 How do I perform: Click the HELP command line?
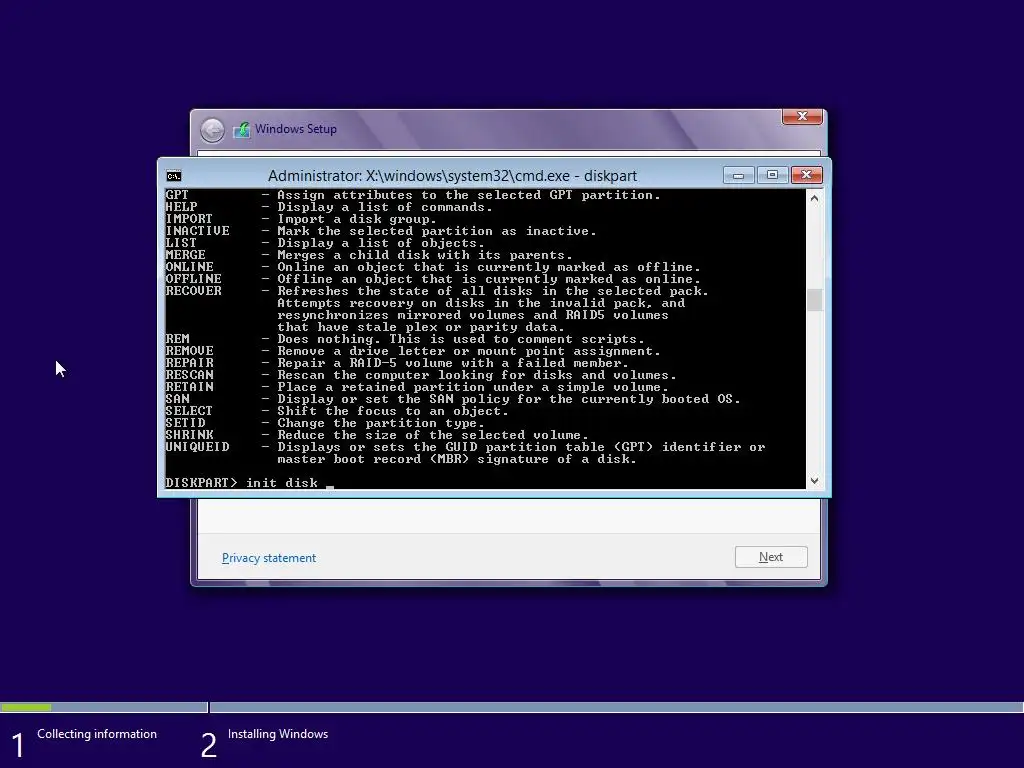(x=328, y=207)
